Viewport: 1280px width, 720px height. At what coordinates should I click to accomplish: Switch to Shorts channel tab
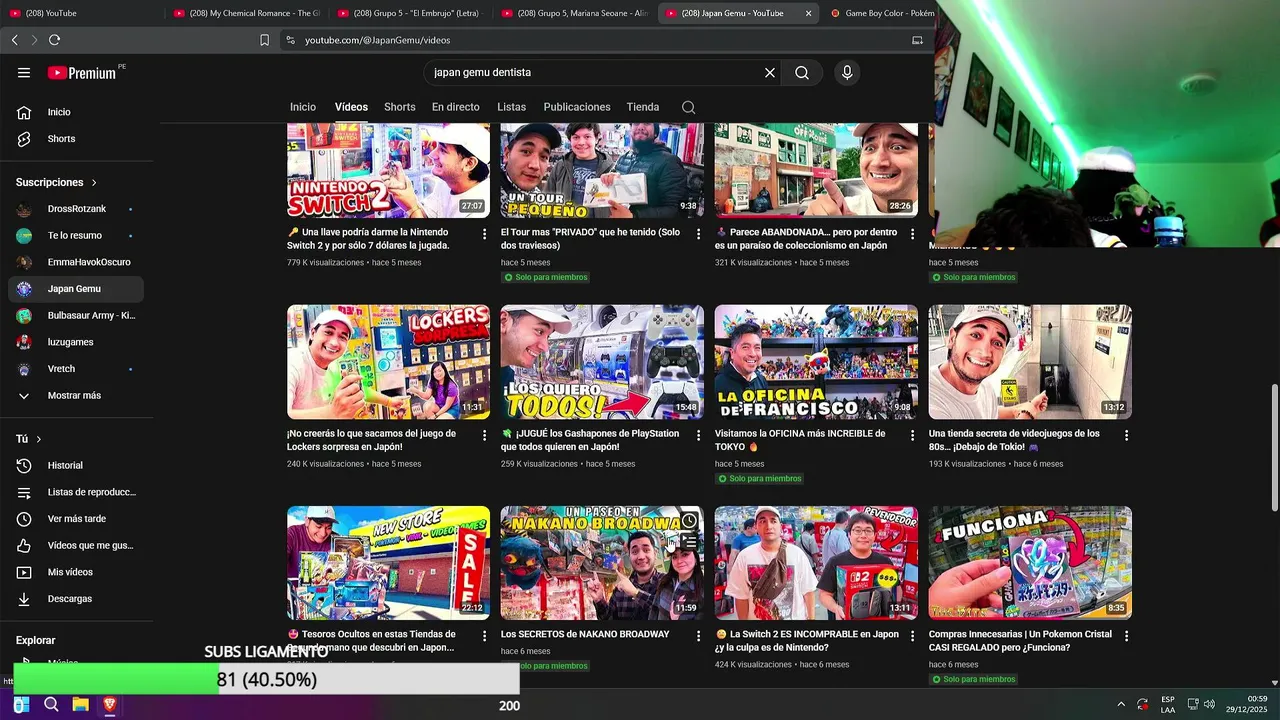tap(400, 107)
